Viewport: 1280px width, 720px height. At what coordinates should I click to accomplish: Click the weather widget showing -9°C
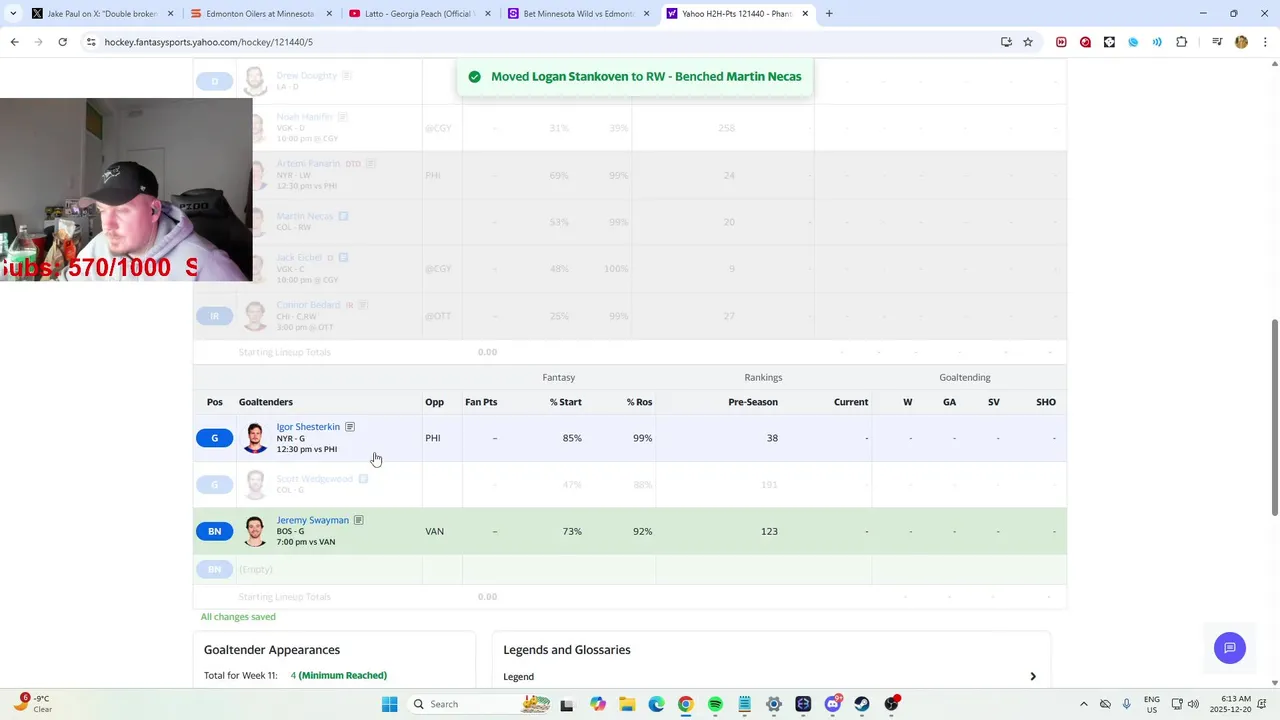pyautogui.click(x=33, y=704)
